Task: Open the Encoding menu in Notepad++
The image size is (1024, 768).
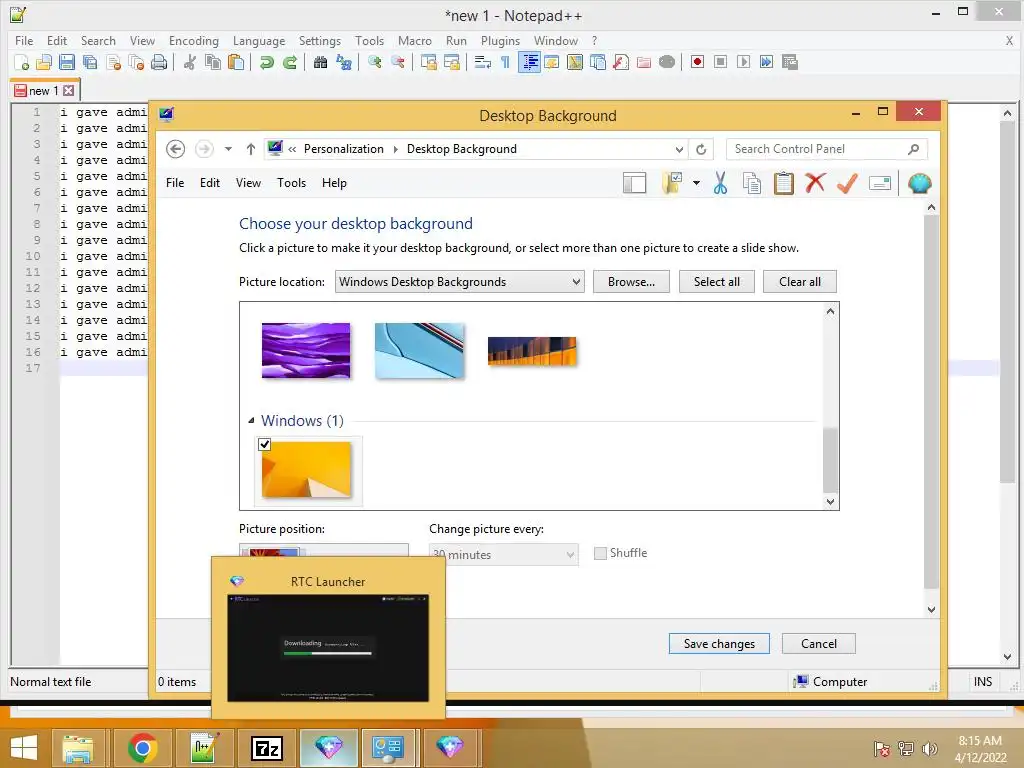Action: pyautogui.click(x=193, y=40)
